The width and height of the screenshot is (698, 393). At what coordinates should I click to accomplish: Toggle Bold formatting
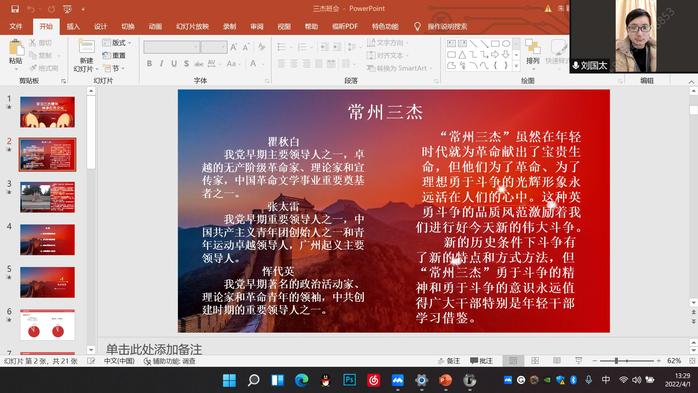(150, 64)
